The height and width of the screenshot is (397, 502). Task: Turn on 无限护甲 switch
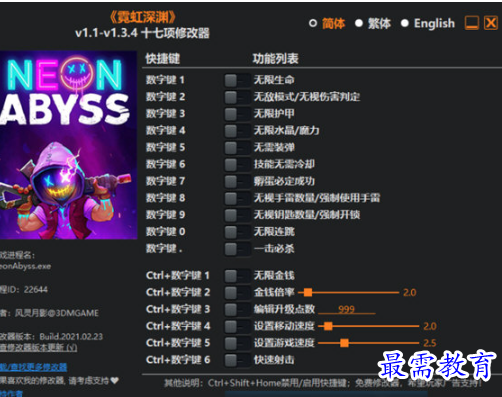tap(237, 114)
